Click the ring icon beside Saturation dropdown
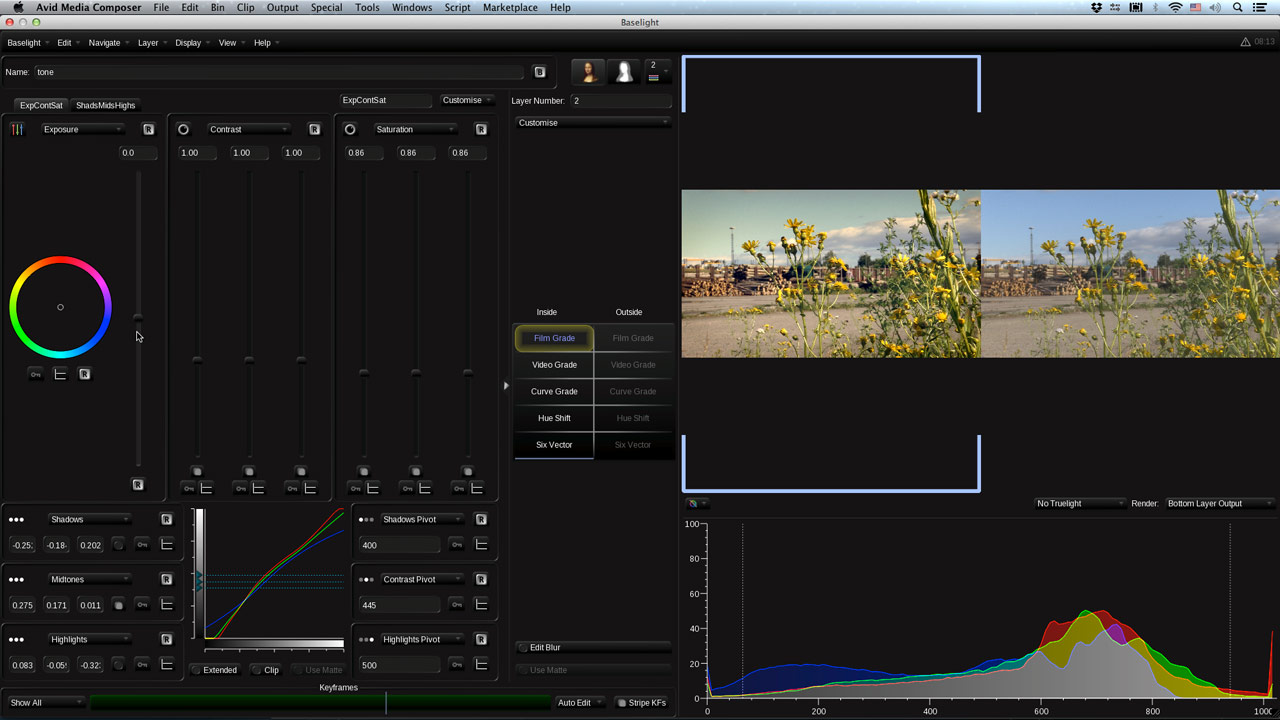1280x720 pixels. [350, 129]
